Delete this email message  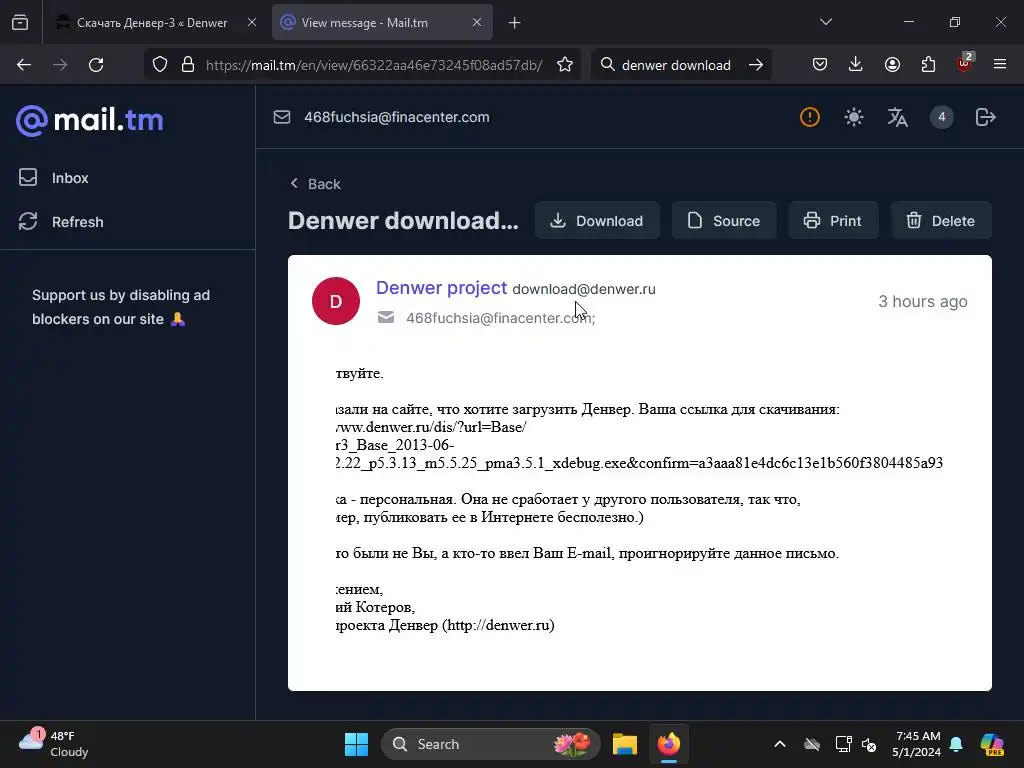tap(941, 221)
